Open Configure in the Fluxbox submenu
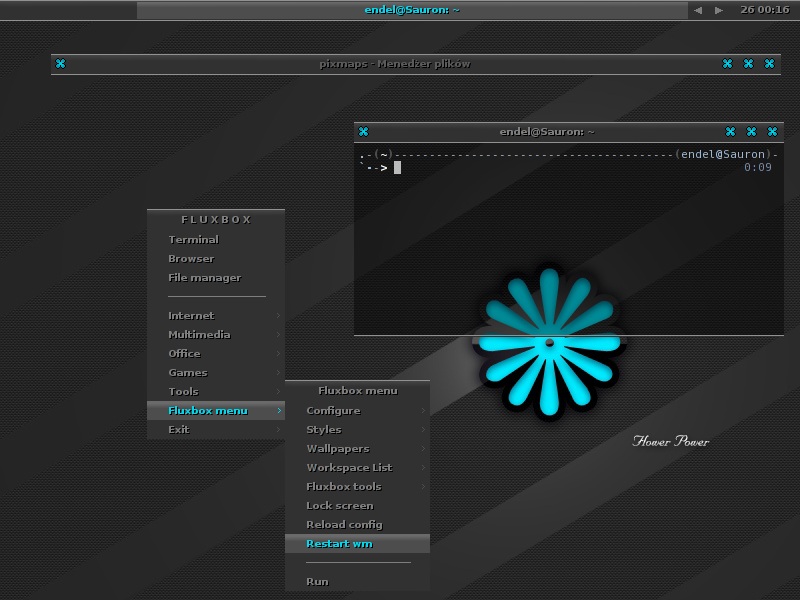 [357, 411]
